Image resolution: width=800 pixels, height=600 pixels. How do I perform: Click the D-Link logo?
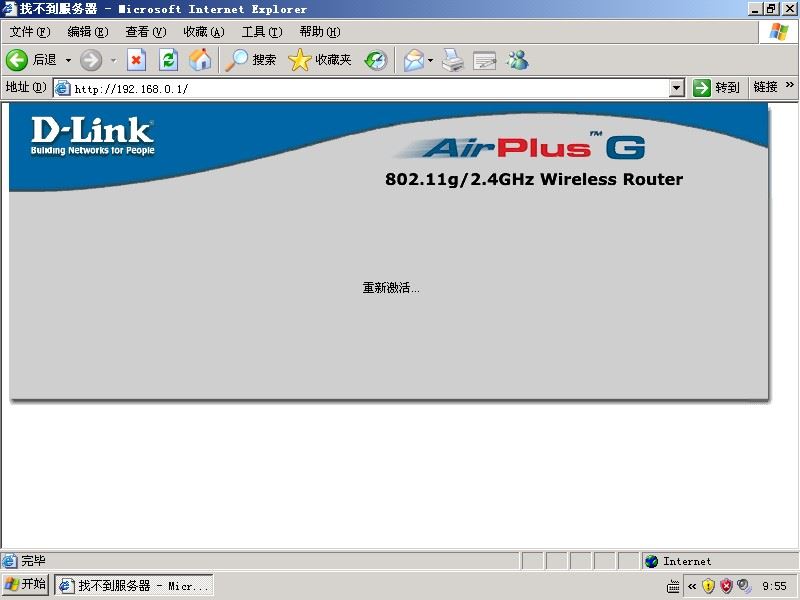pos(92,136)
